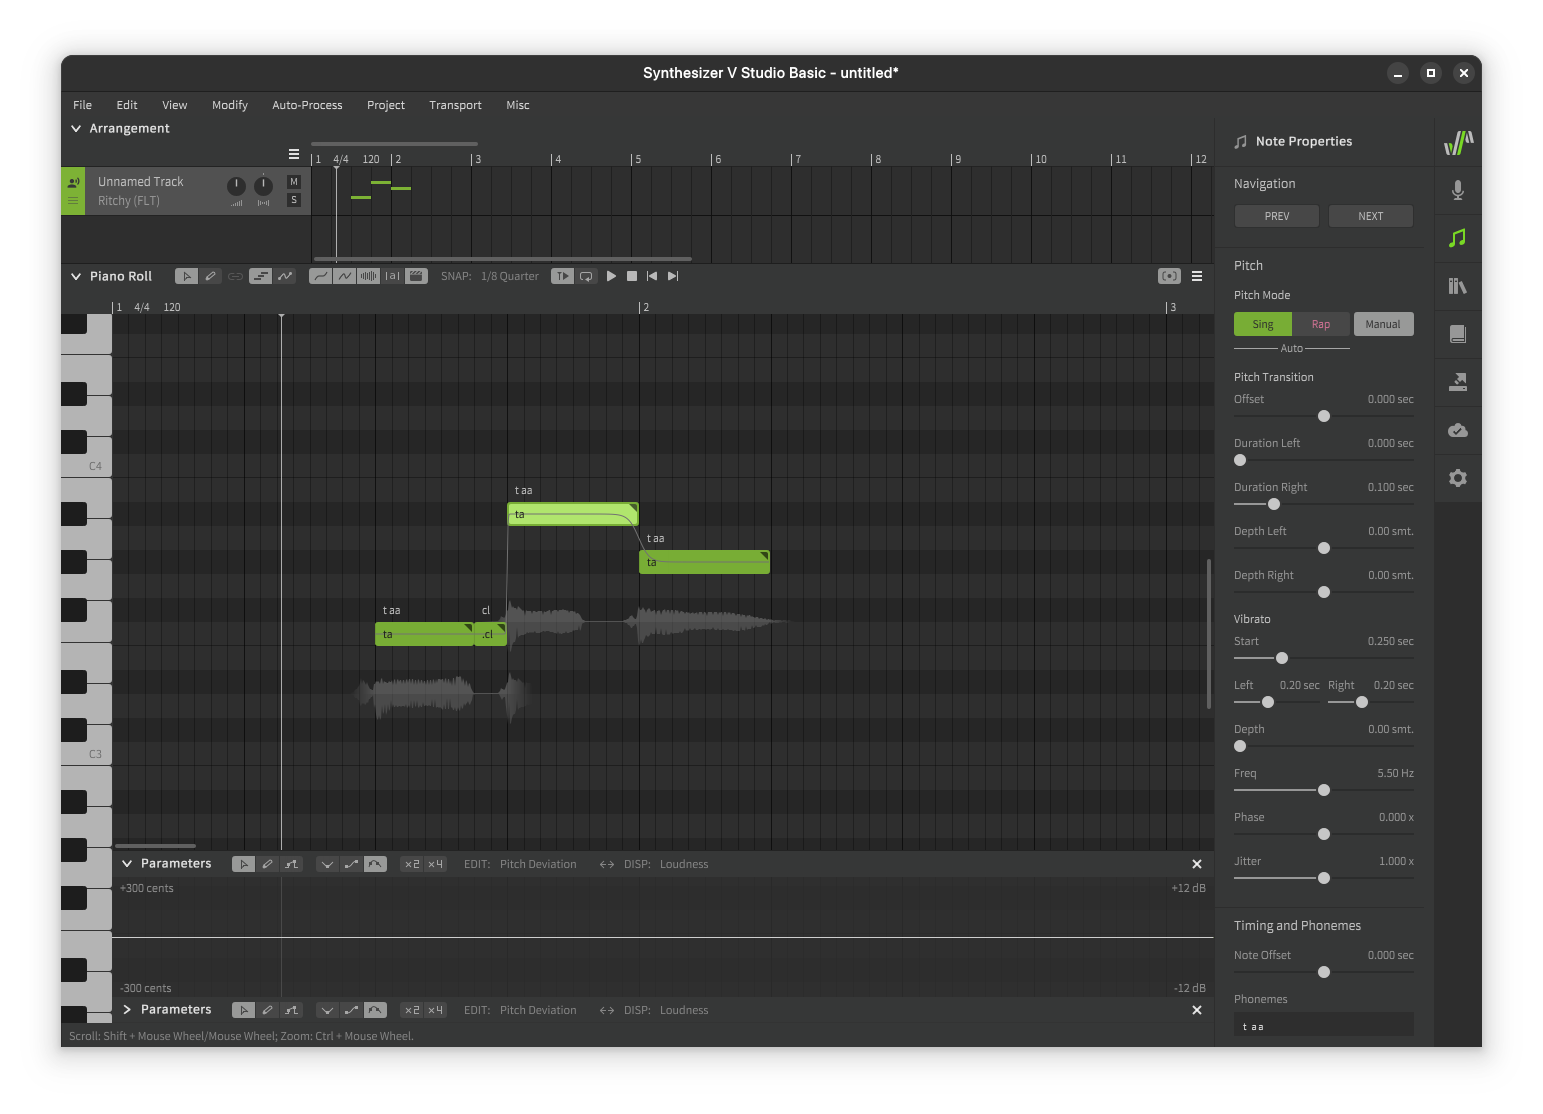The height and width of the screenshot is (1114, 1543).
Task: Open the Modify menu
Action: click(230, 105)
